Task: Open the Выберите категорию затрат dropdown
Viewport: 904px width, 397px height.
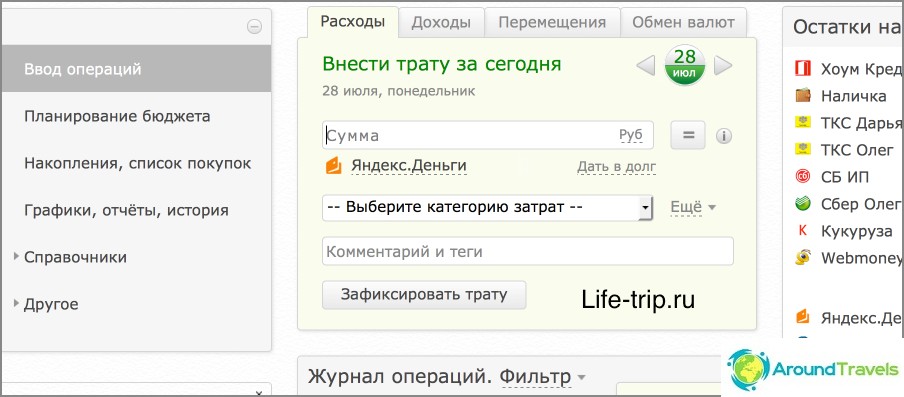Action: click(487, 207)
